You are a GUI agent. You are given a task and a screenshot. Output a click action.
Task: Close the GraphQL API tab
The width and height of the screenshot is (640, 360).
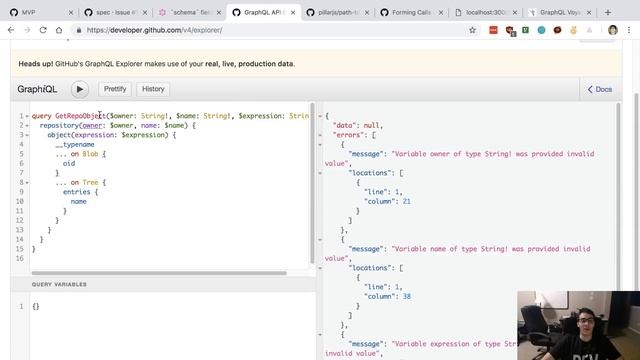click(x=293, y=13)
